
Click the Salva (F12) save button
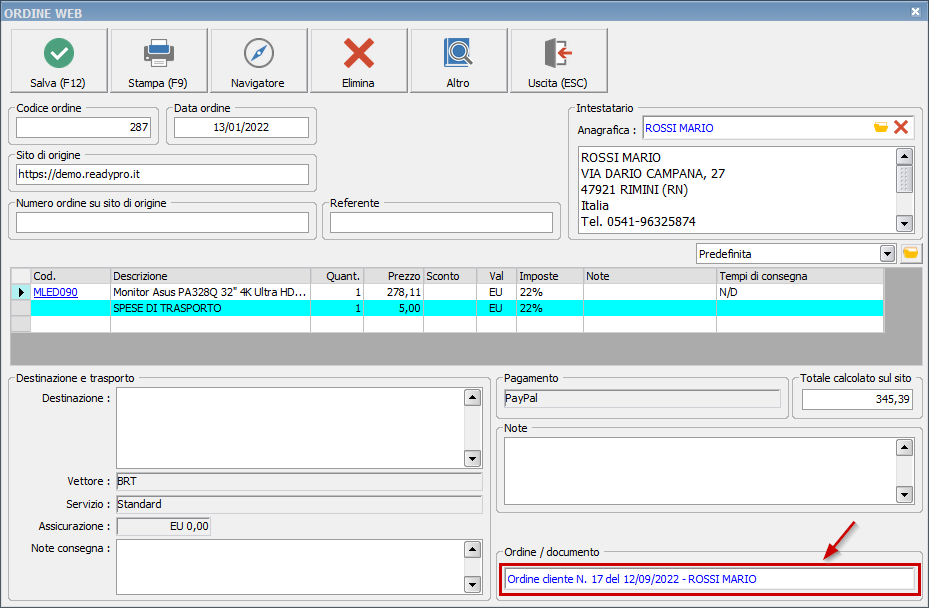pyautogui.click(x=59, y=61)
